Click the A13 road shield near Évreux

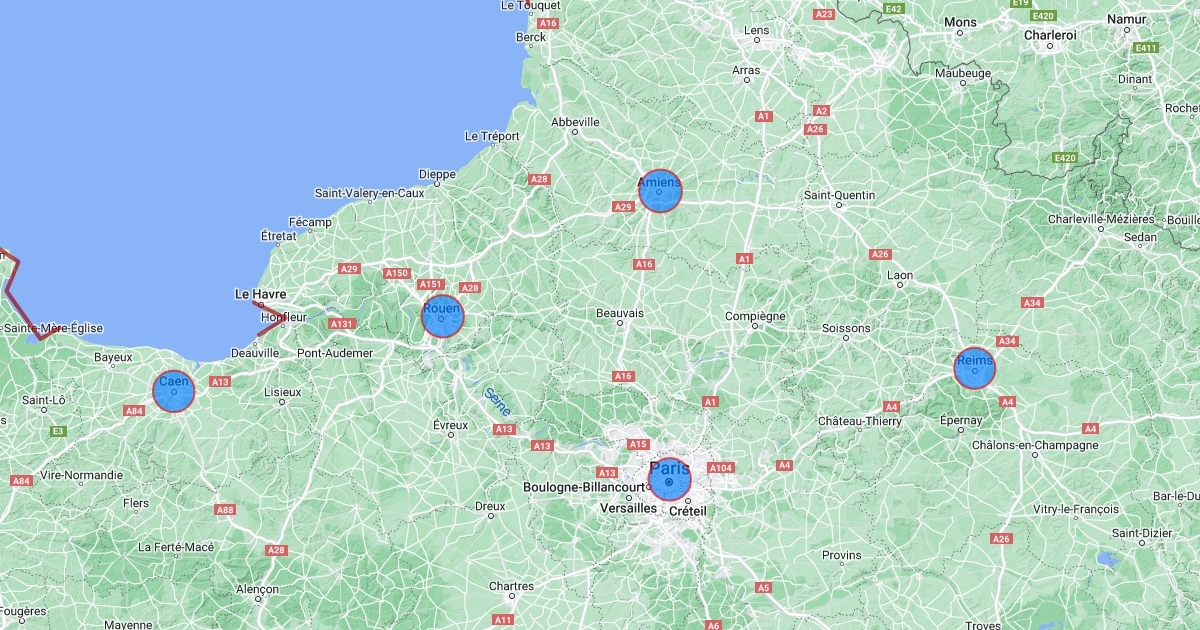pos(505,429)
